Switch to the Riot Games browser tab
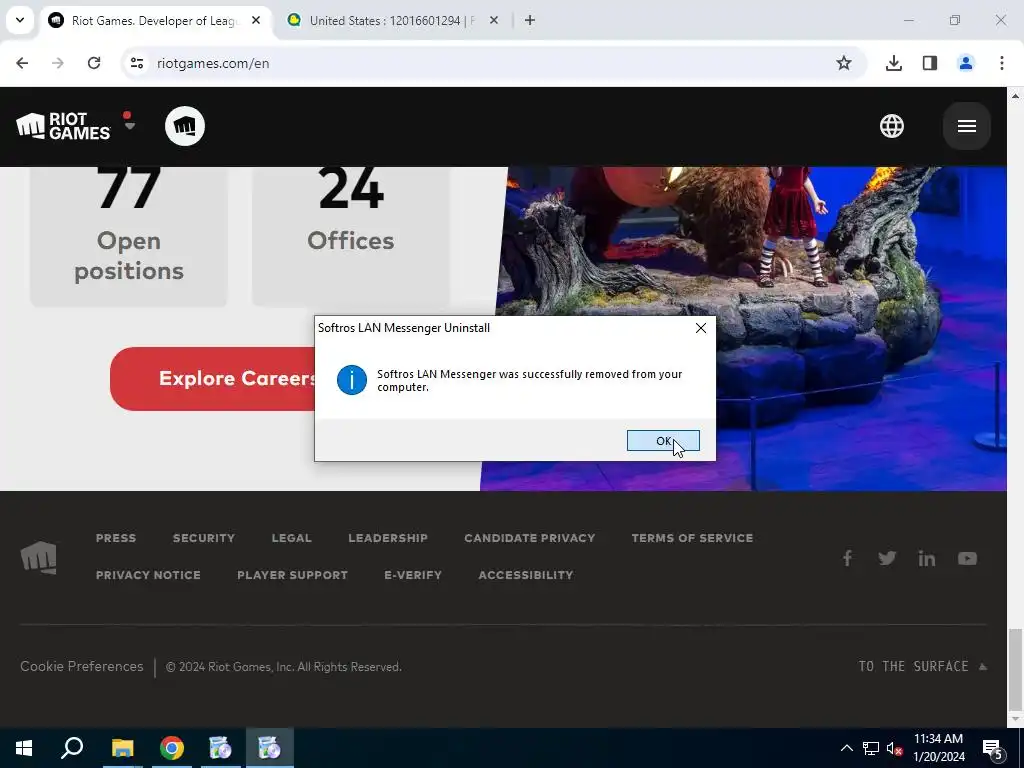1024x768 pixels. pos(153,21)
